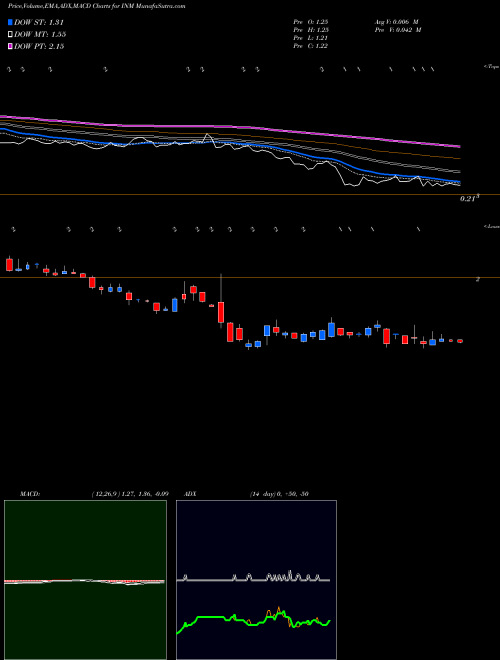Viewport: 500px width, 660px height.
Task: Click the white DOW MT legend swatch
Action: click(x=10, y=34)
